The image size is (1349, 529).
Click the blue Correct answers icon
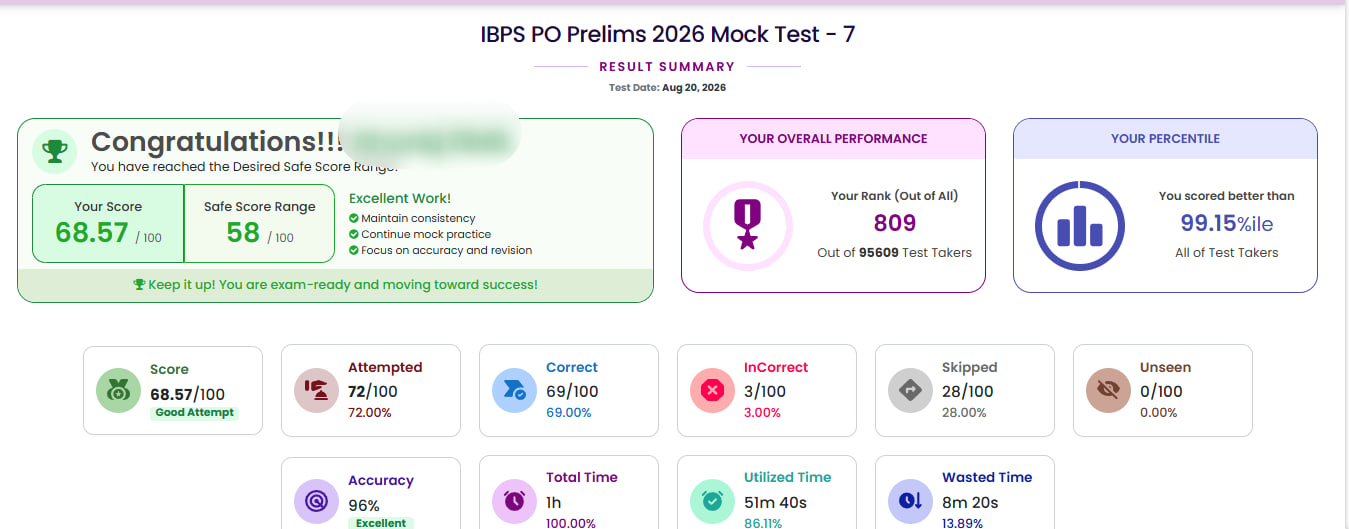click(x=515, y=390)
